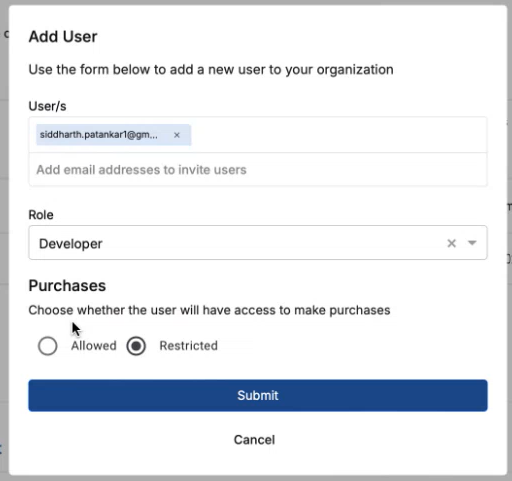Cancel adding the new user
This screenshot has width=512, height=481.
click(x=254, y=440)
